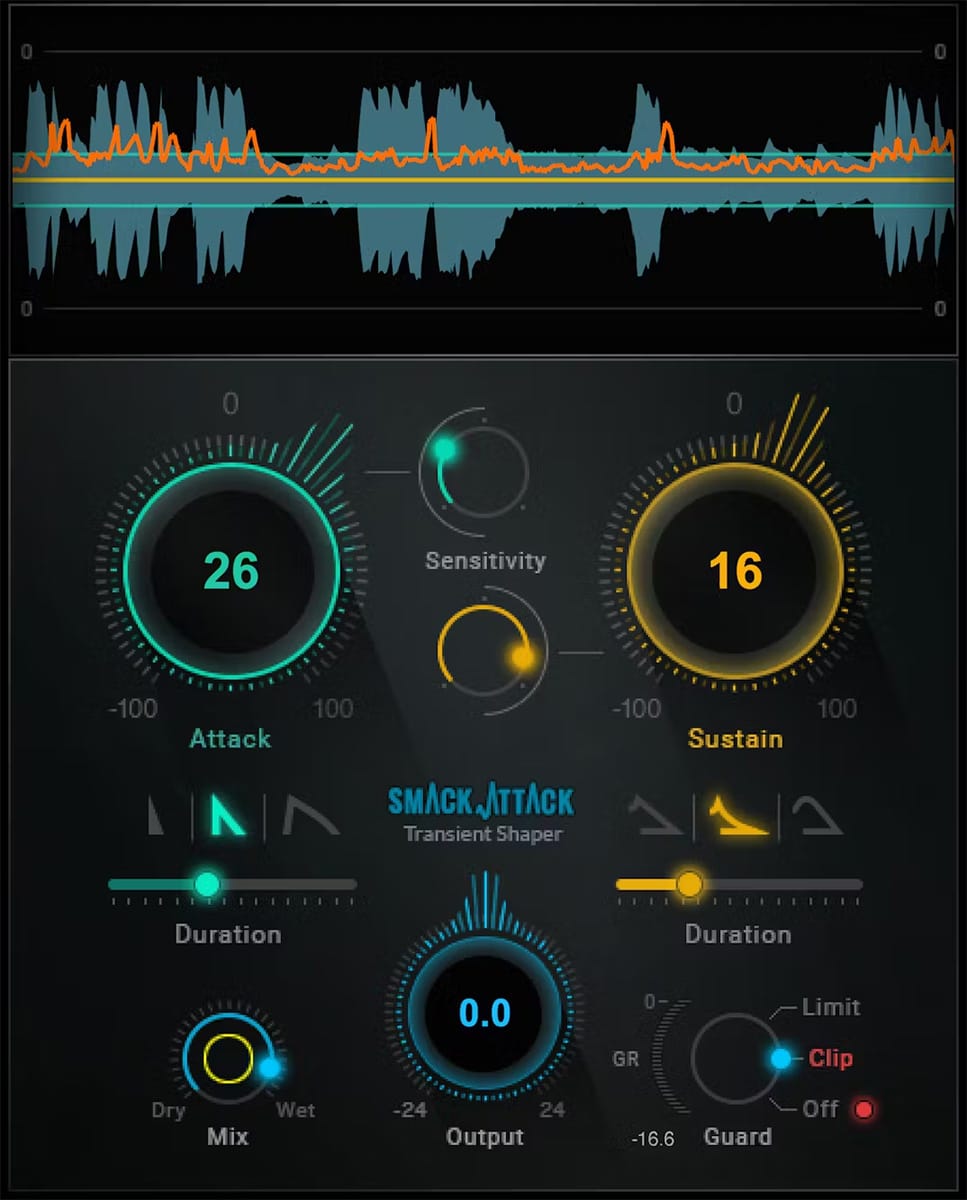The width and height of the screenshot is (967, 1200).
Task: Select the rounded attack shape icon
Action: tap(309, 816)
